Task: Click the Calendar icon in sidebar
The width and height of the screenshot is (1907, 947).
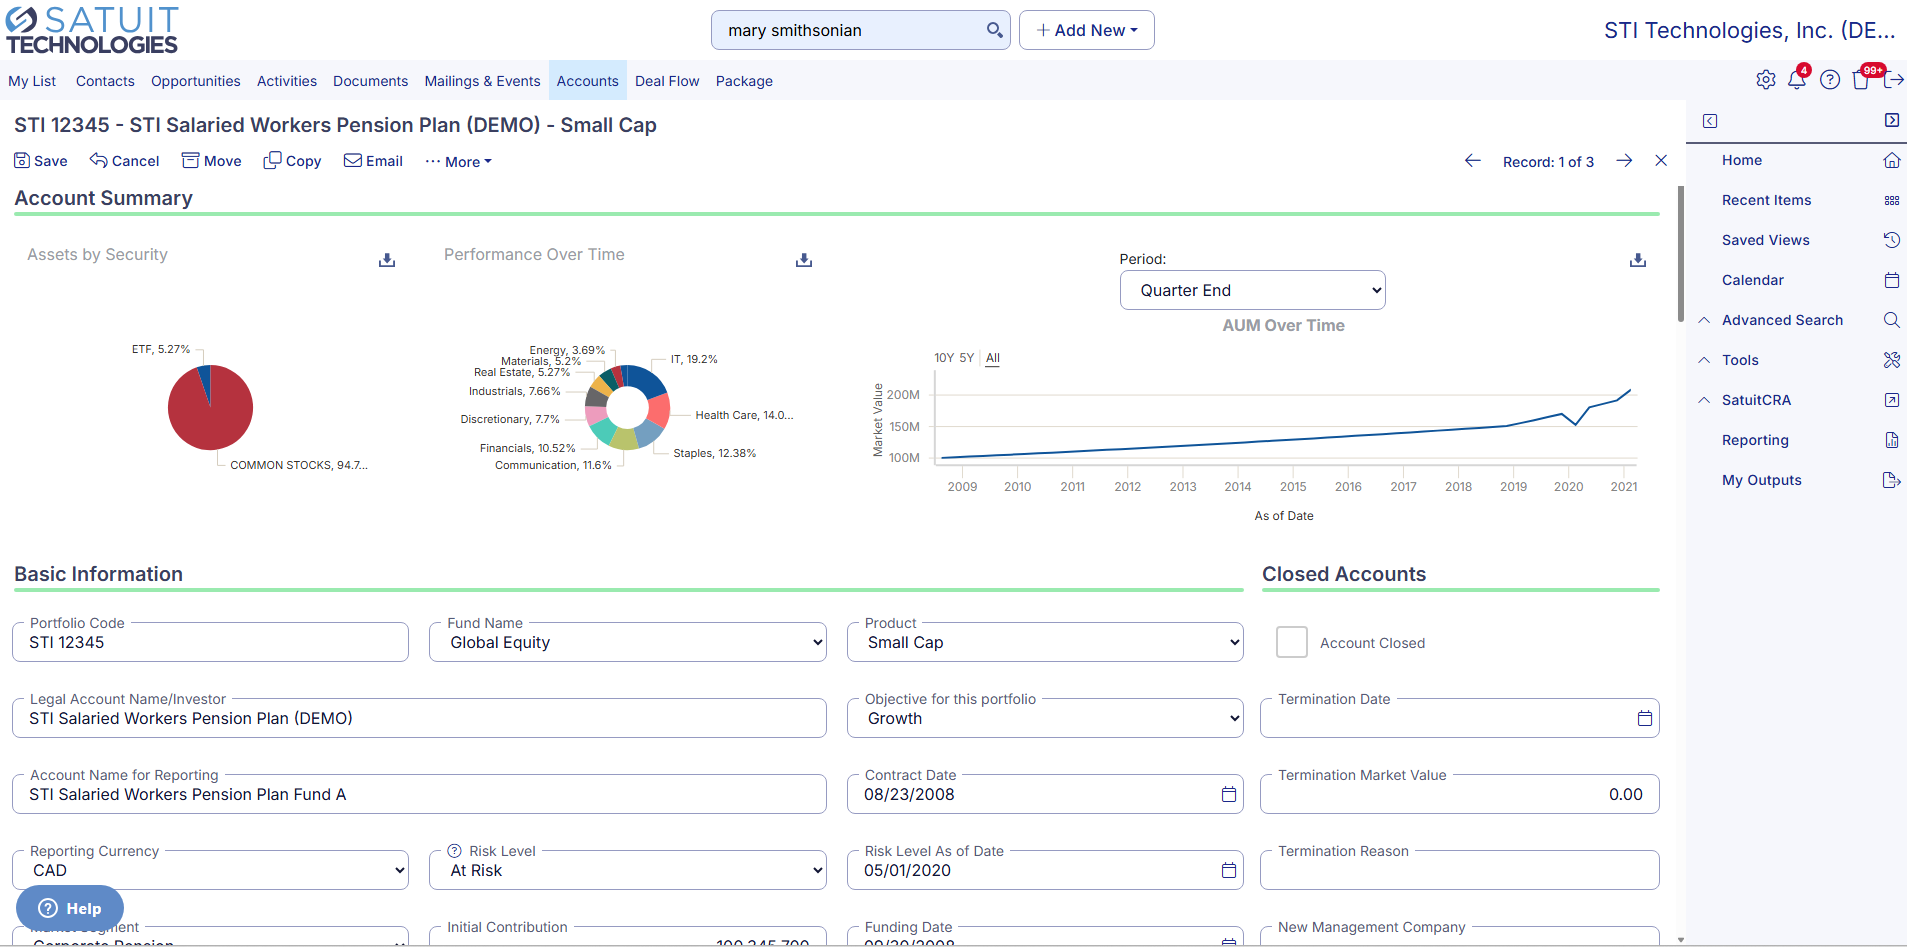Action: 1892,280
